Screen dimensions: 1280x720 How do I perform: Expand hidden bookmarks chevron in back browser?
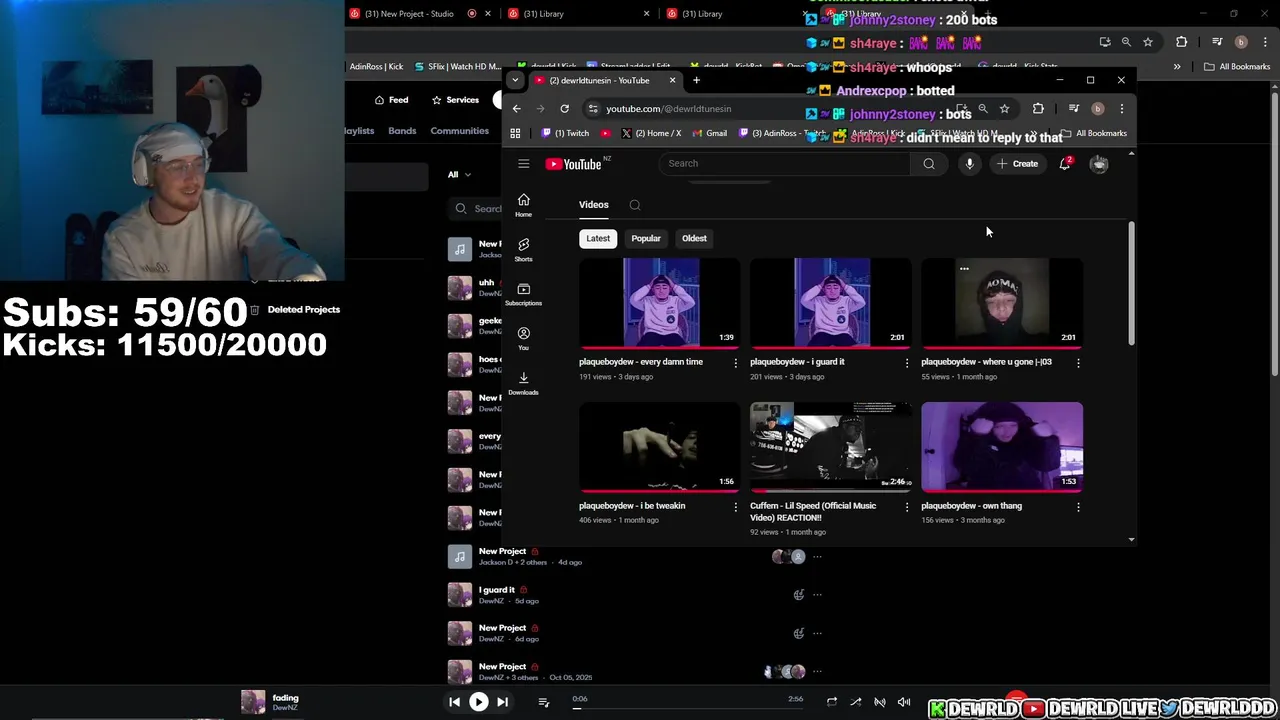click(x=1177, y=67)
